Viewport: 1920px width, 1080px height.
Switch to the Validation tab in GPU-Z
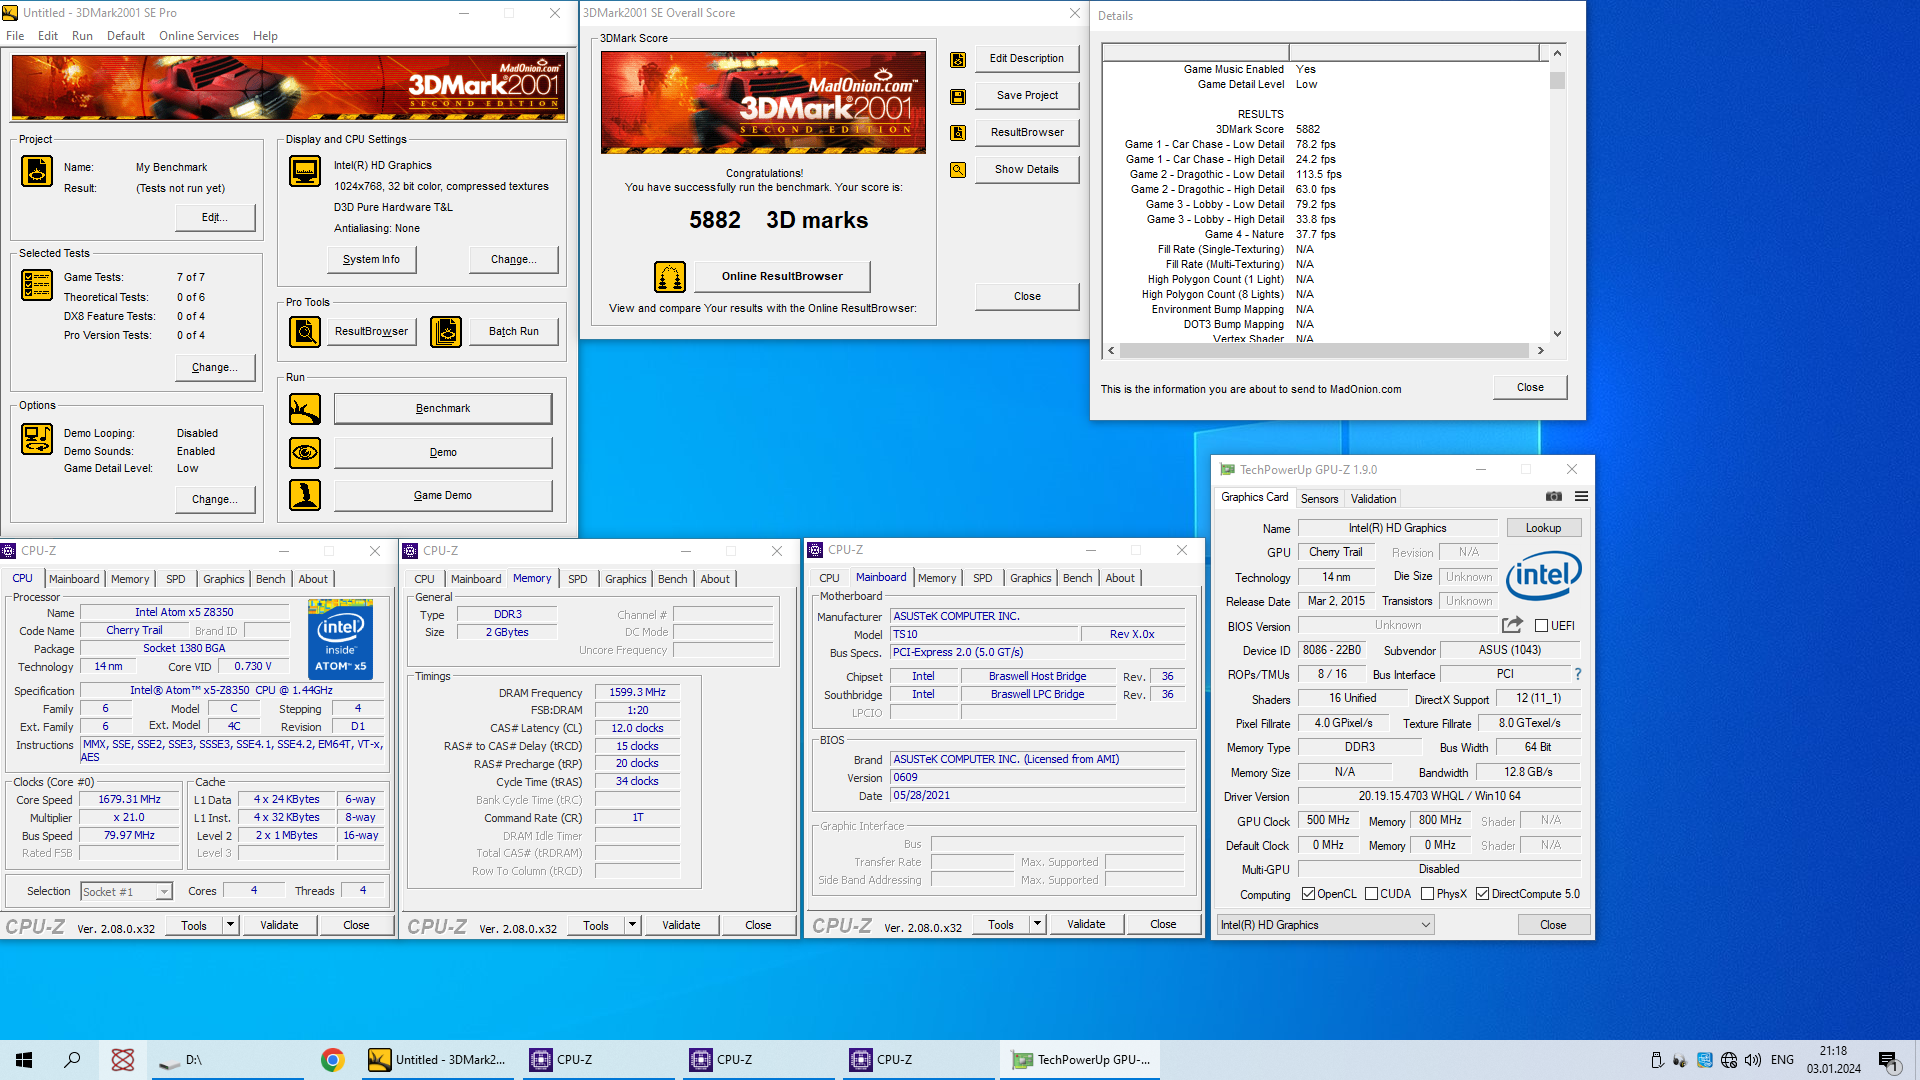coord(1373,498)
